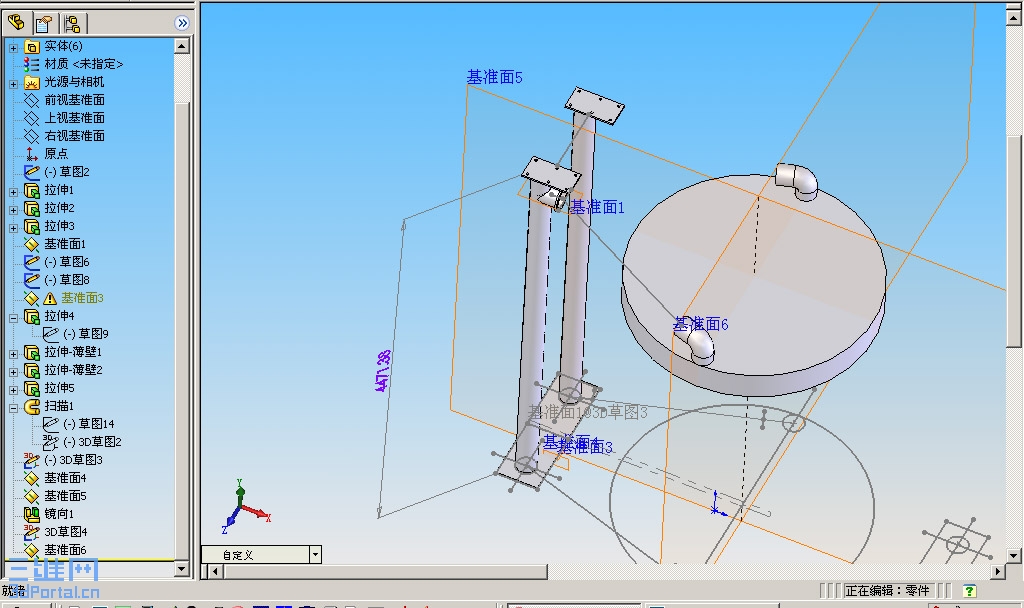Viewport: 1024px width, 608px height.
Task: Select the 前视基准面 plane icon
Action: pos(31,100)
